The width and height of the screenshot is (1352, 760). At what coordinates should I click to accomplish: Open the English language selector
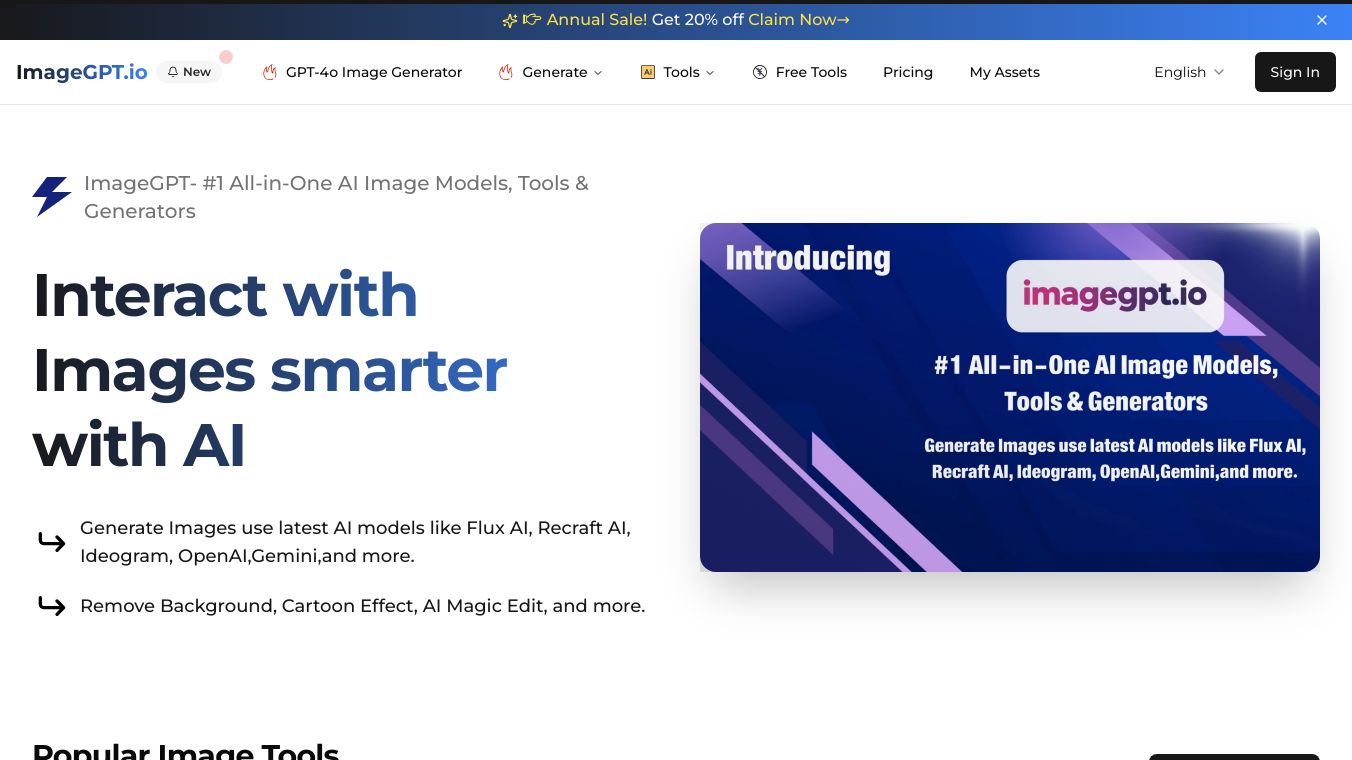pos(1189,72)
